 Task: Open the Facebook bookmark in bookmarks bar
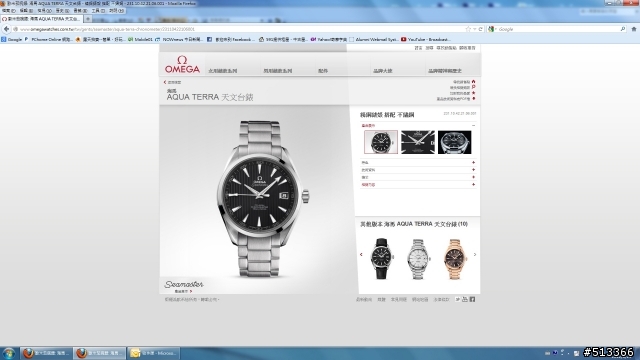click(231, 40)
